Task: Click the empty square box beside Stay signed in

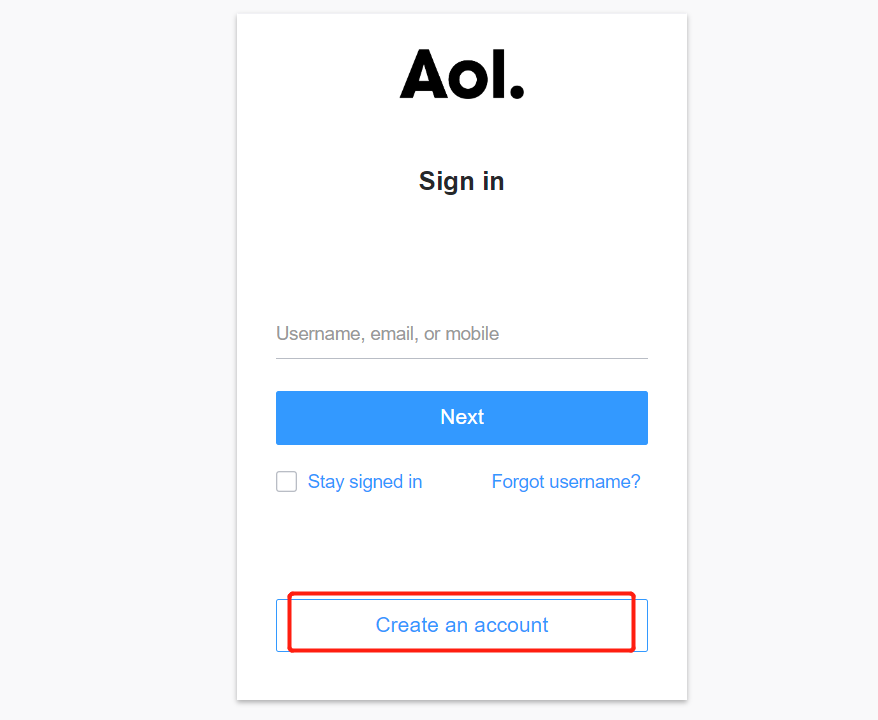Action: 287,482
